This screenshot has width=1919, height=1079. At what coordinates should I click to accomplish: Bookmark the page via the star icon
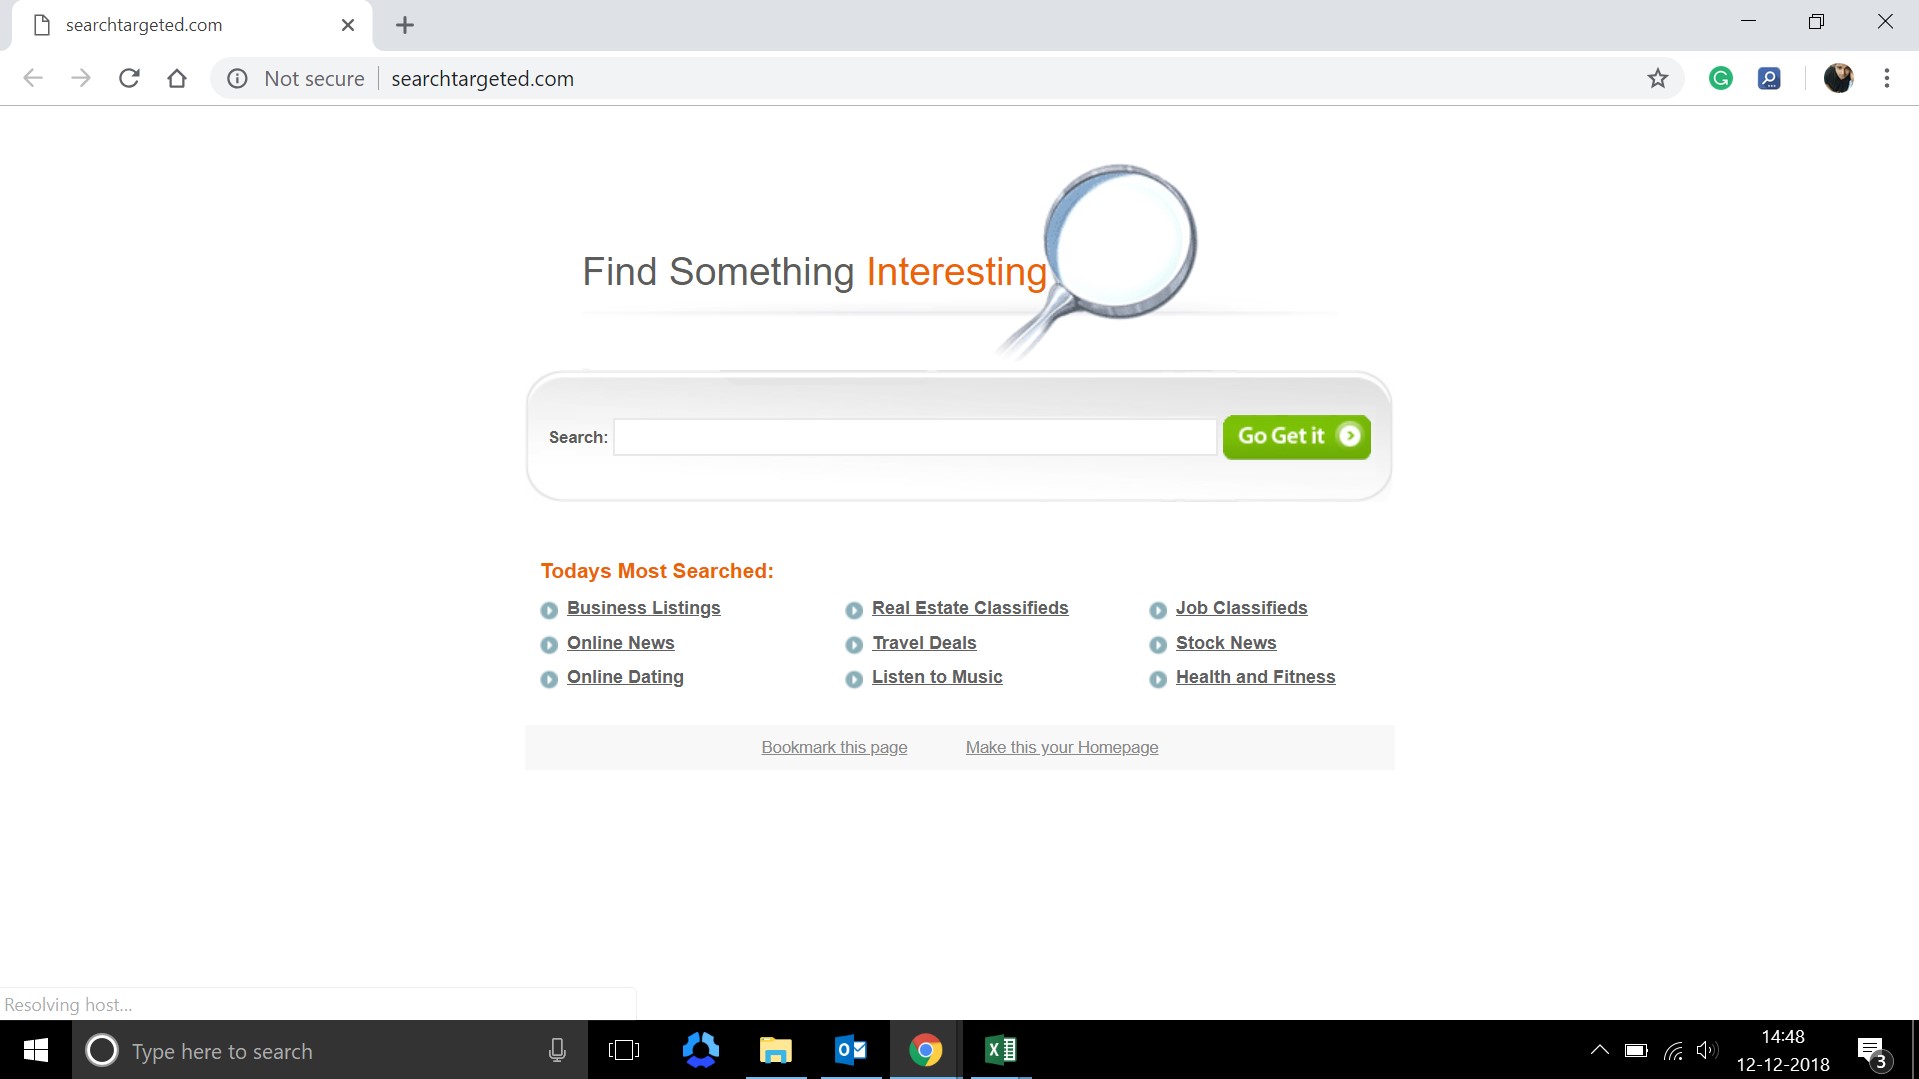pyautogui.click(x=1658, y=78)
